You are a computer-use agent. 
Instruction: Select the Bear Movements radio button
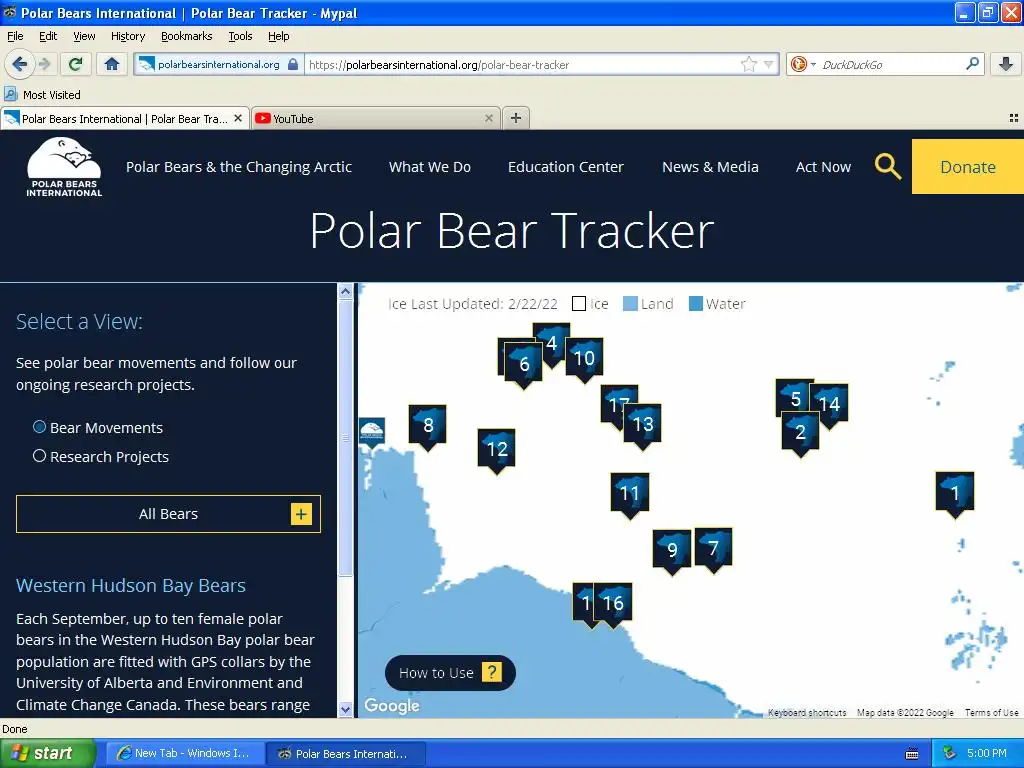39,427
